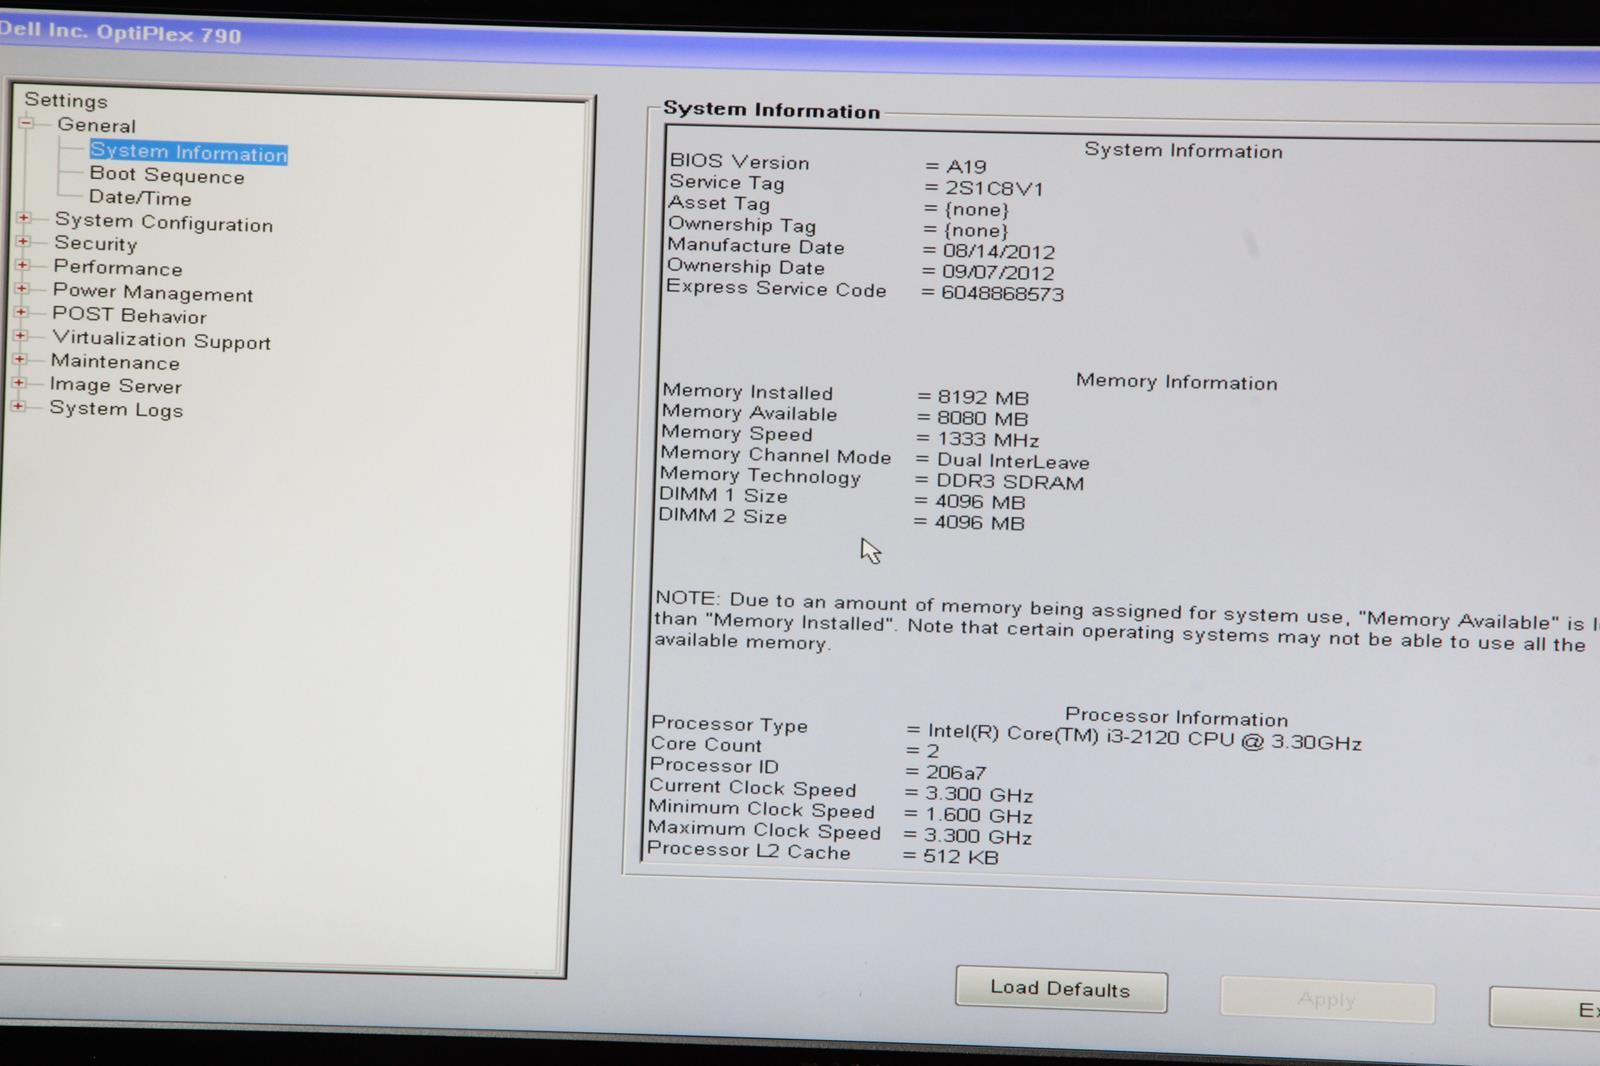
Task: Select the Image Server label
Action: [116, 385]
